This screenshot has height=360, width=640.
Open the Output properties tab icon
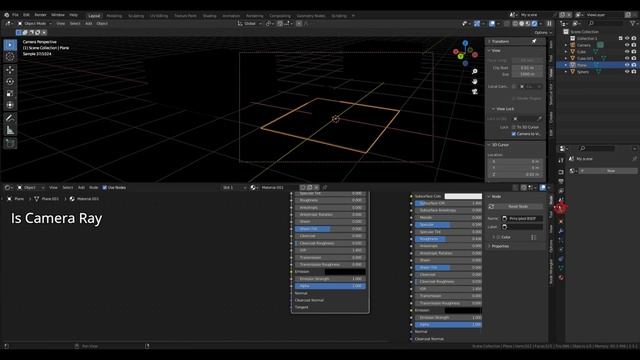click(561, 181)
